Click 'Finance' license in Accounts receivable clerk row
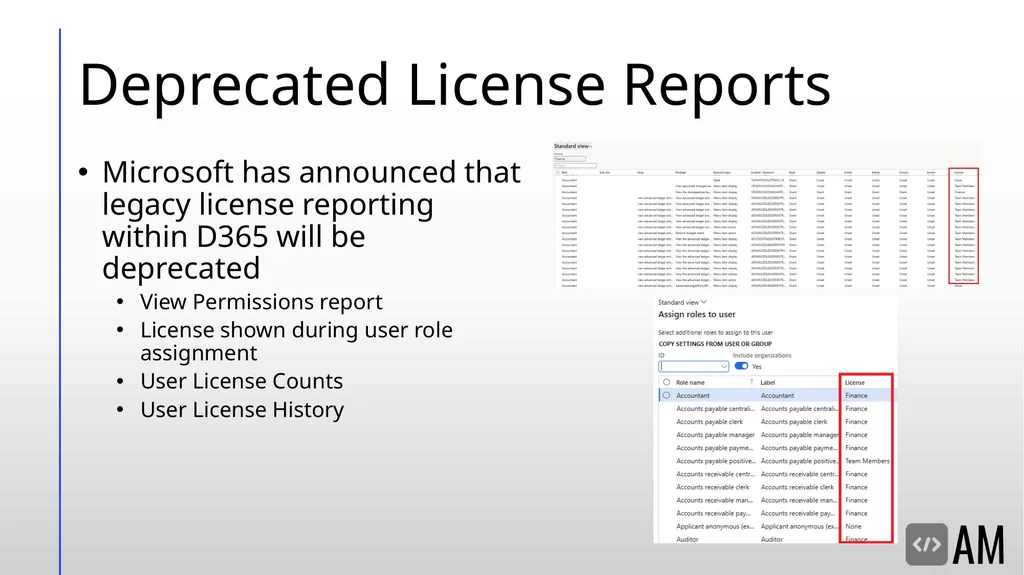This screenshot has width=1024, height=575. click(856, 487)
